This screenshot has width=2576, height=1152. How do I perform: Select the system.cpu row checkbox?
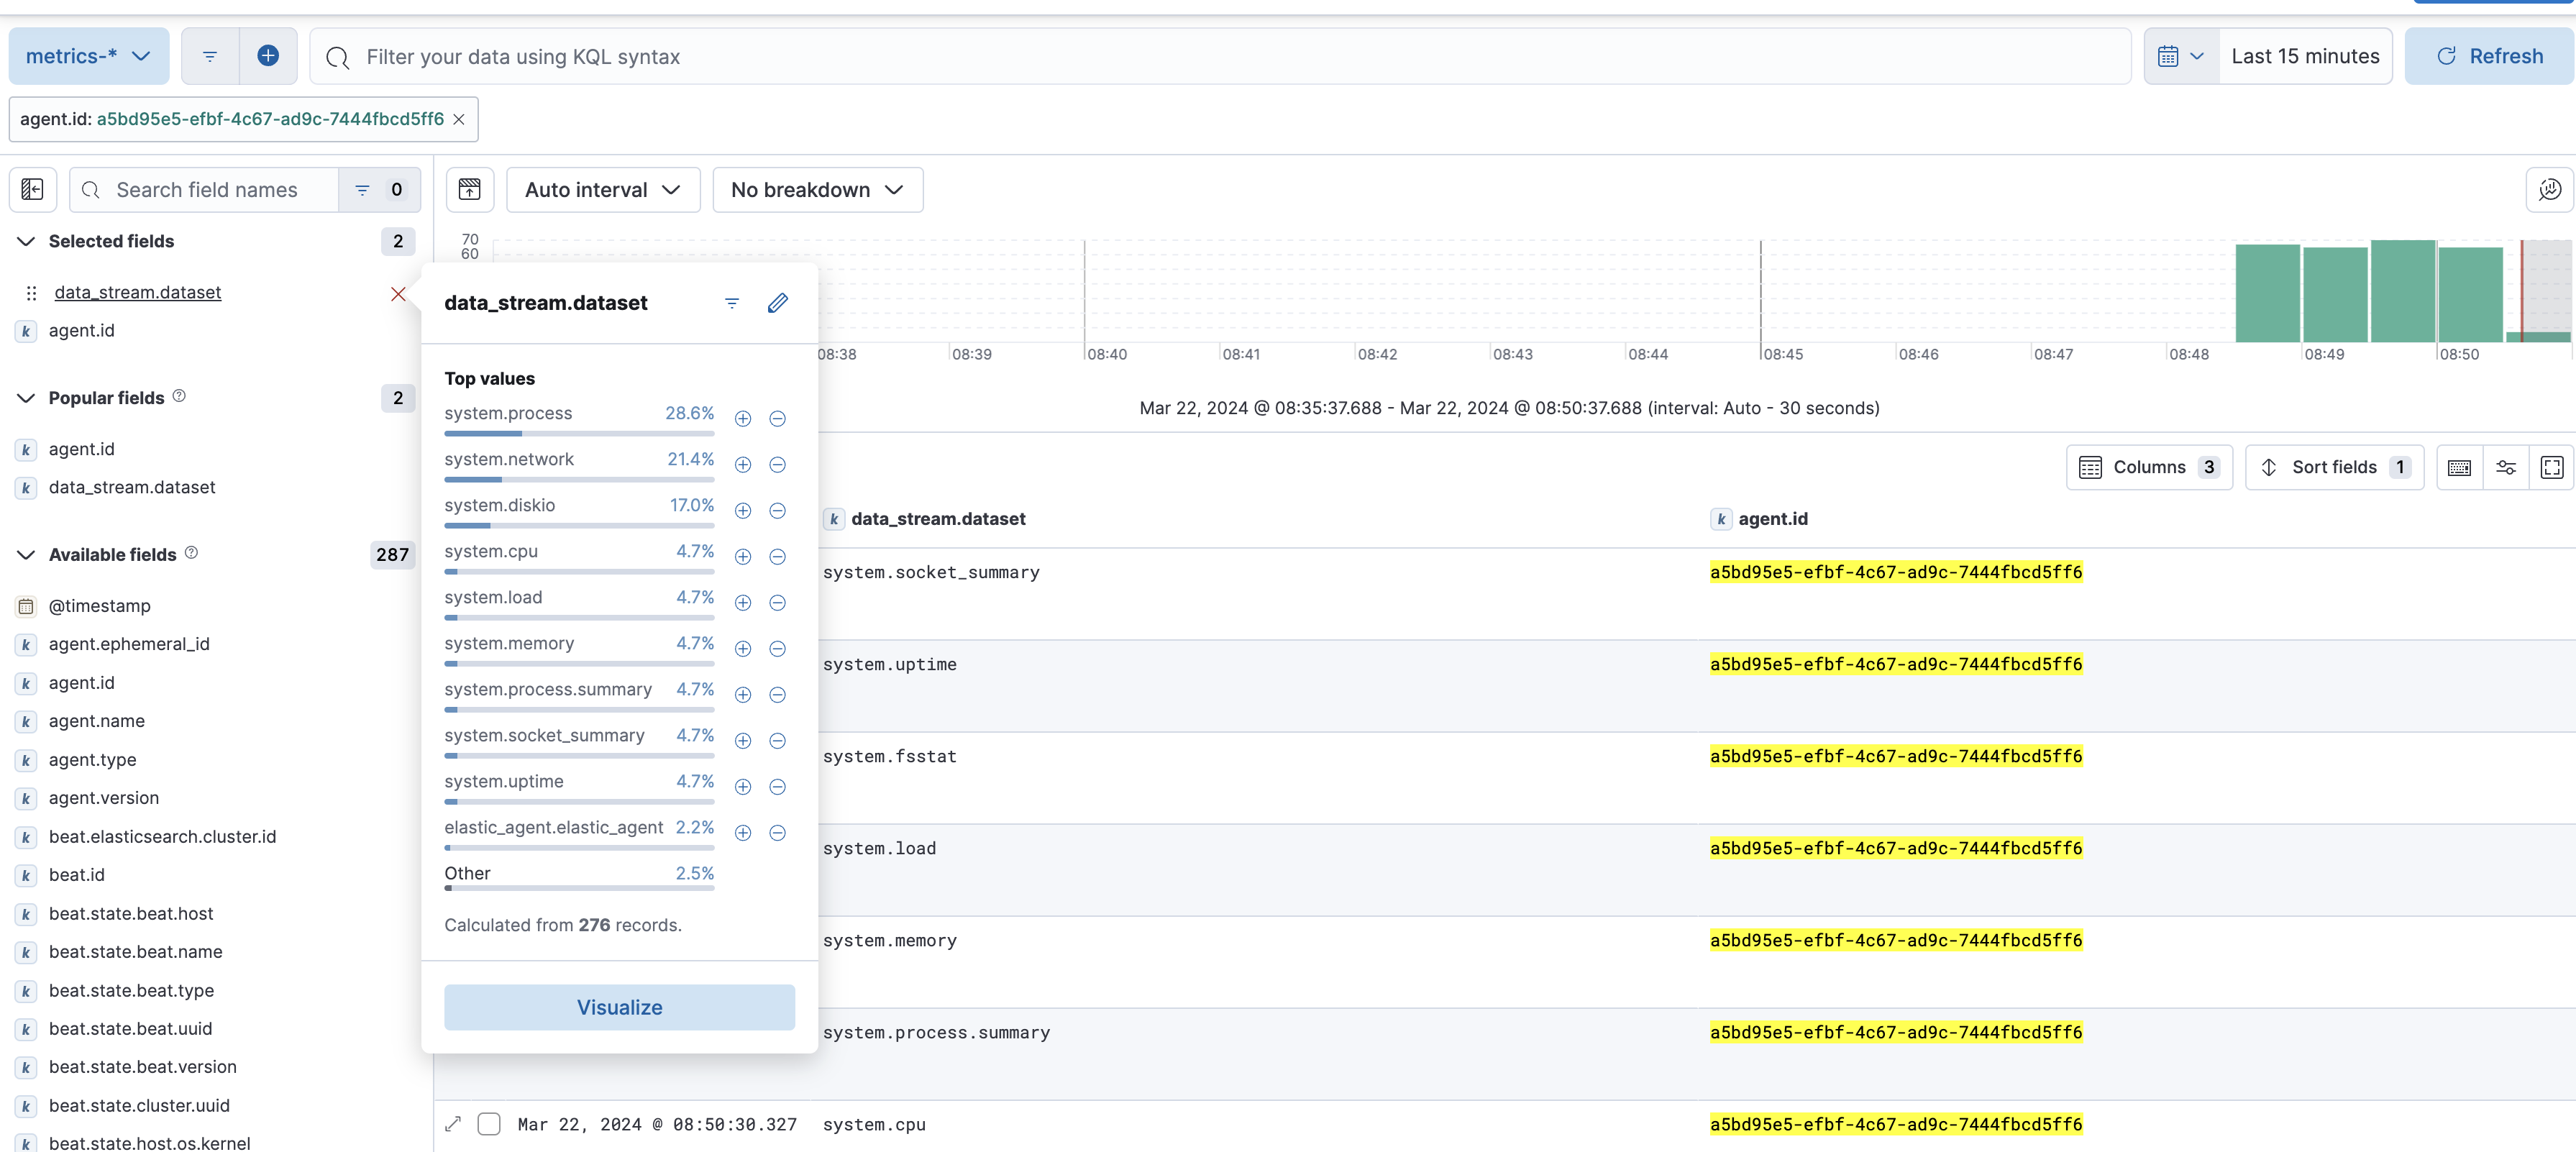click(x=489, y=1124)
